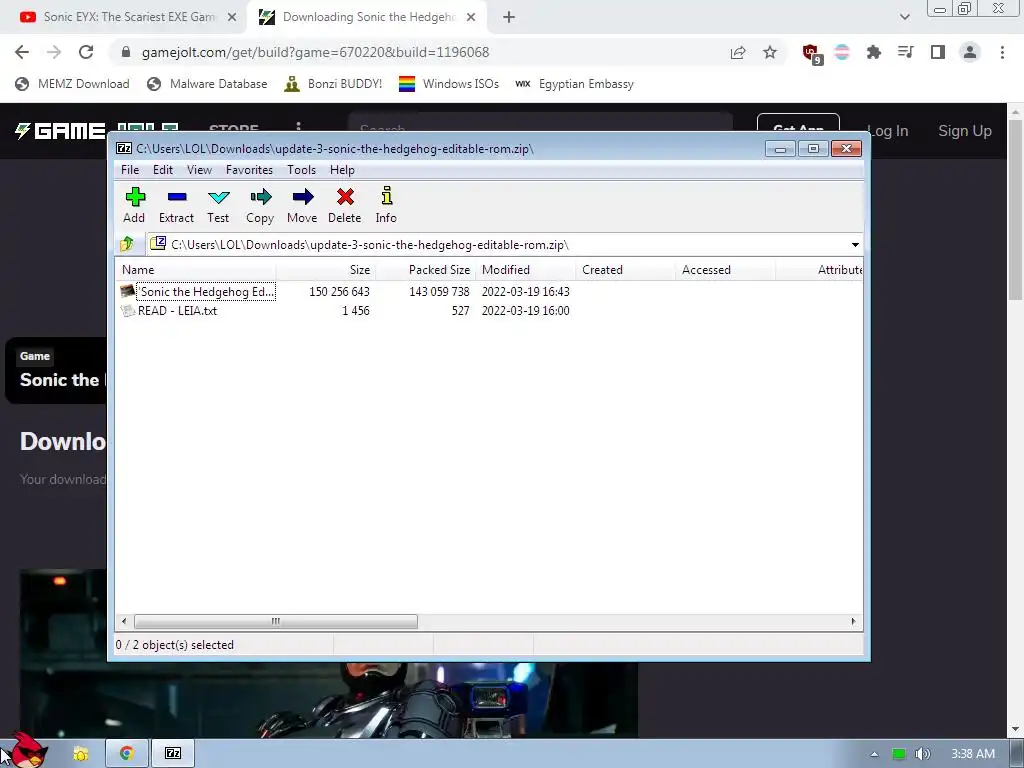The height and width of the screenshot is (768, 1024).
Task: Open the Chrome profile avatar
Action: (x=970, y=52)
